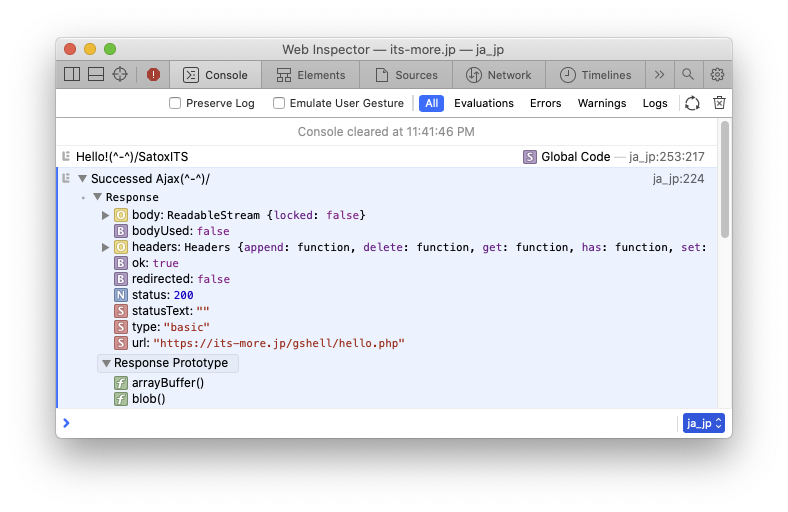This screenshot has height=512, width=788.
Task: Enable Emulate User Gesture checkbox
Action: point(279,103)
